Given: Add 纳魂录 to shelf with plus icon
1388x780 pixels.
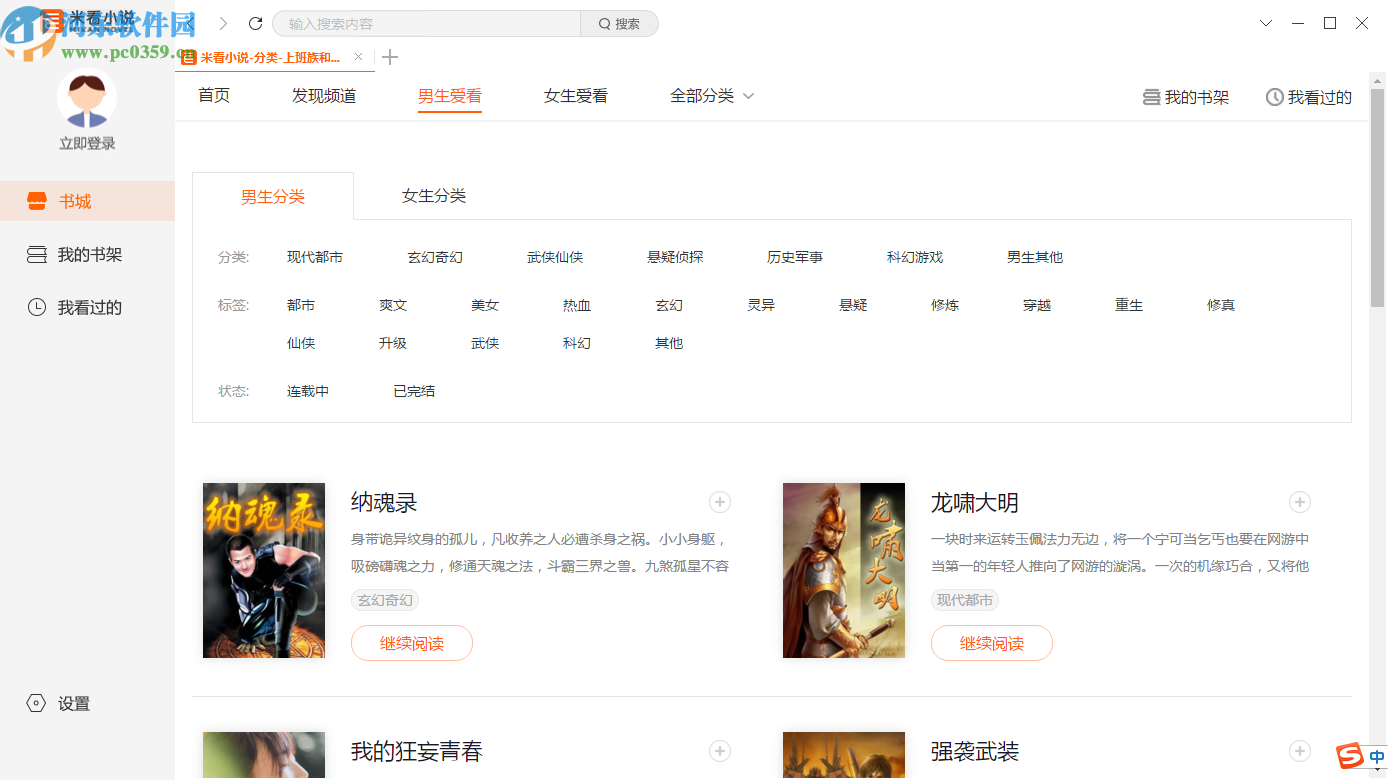Looking at the screenshot, I should (x=719, y=502).
